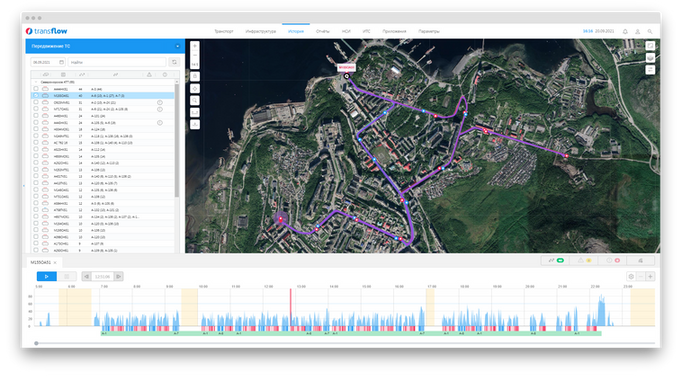This screenshot has width=682, height=379.
Task: Click the route start marker on map
Action: click(347, 76)
